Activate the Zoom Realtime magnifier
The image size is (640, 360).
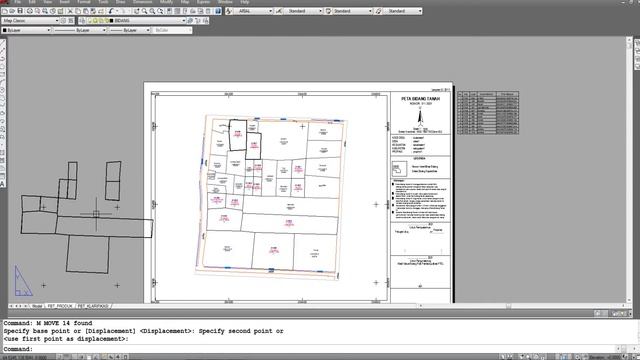point(144,11)
